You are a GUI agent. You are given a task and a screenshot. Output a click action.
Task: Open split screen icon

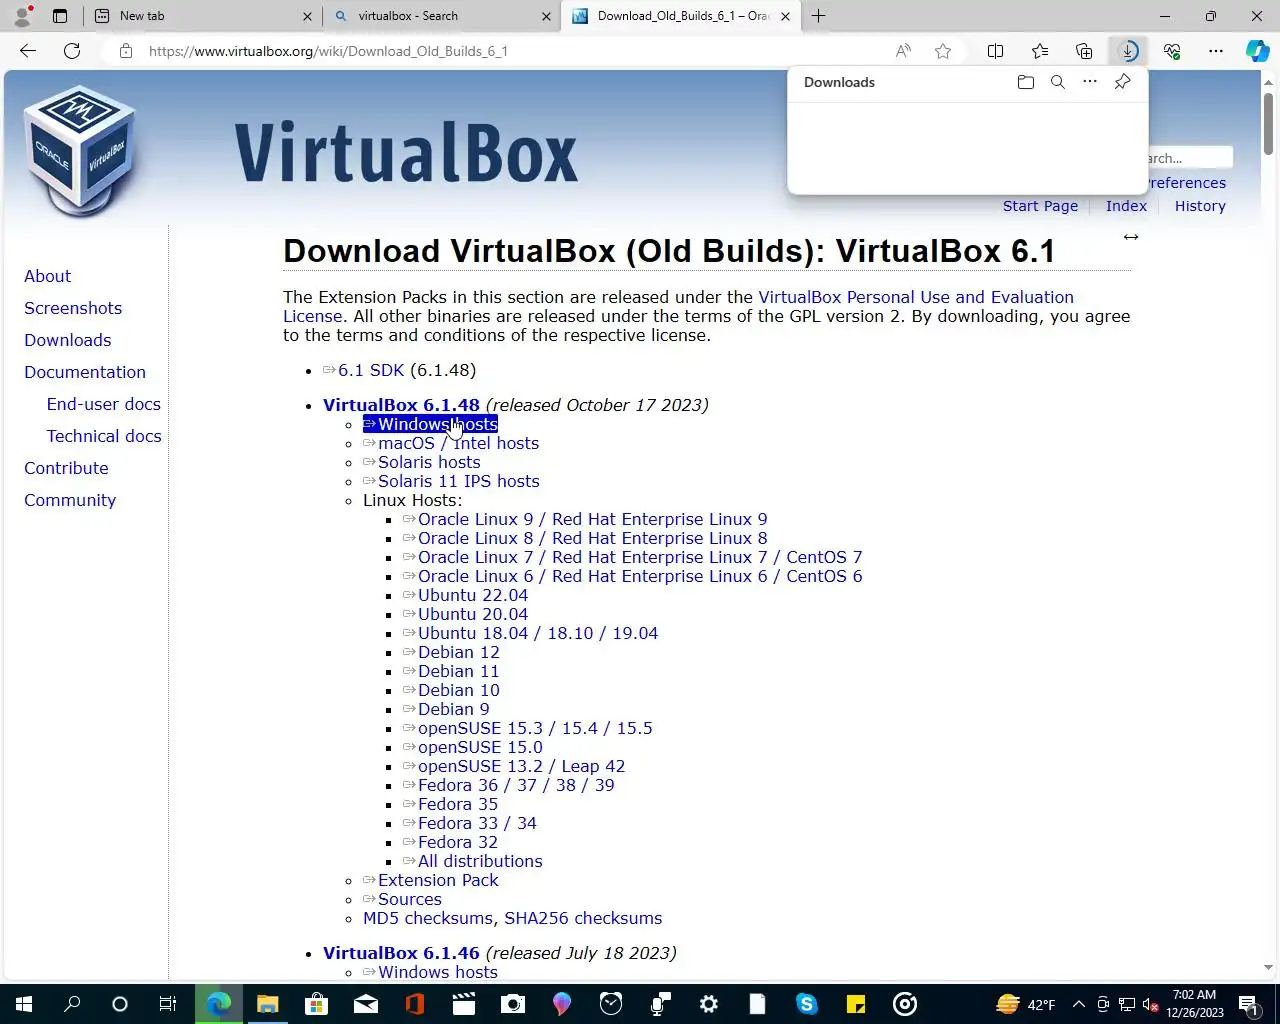[x=996, y=51]
